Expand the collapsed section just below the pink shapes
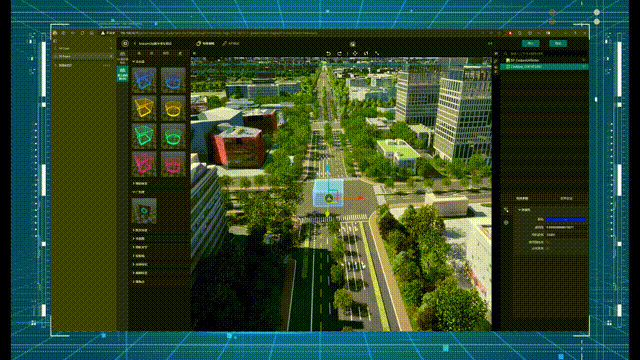 [140, 184]
